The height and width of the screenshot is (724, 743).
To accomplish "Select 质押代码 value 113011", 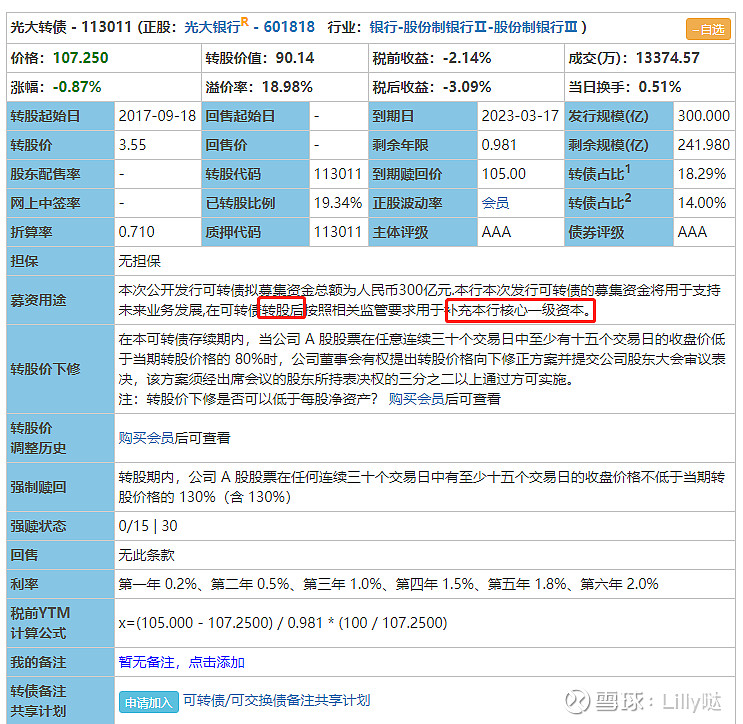I will (338, 232).
